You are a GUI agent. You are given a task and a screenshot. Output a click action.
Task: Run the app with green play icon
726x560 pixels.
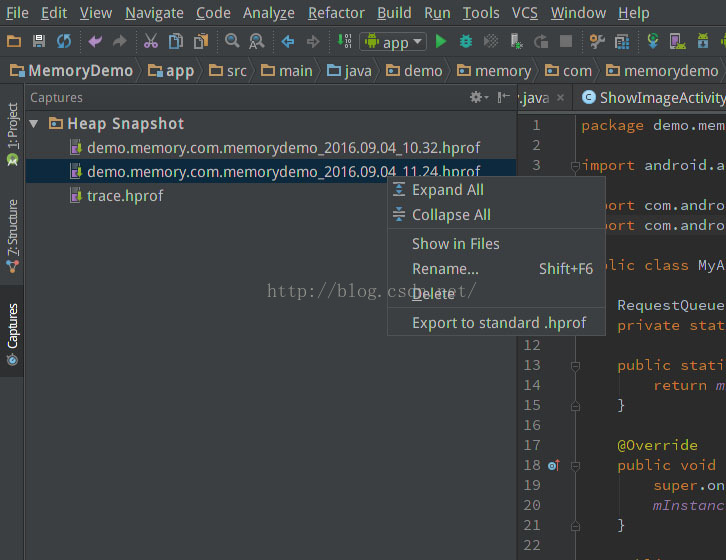click(x=441, y=42)
